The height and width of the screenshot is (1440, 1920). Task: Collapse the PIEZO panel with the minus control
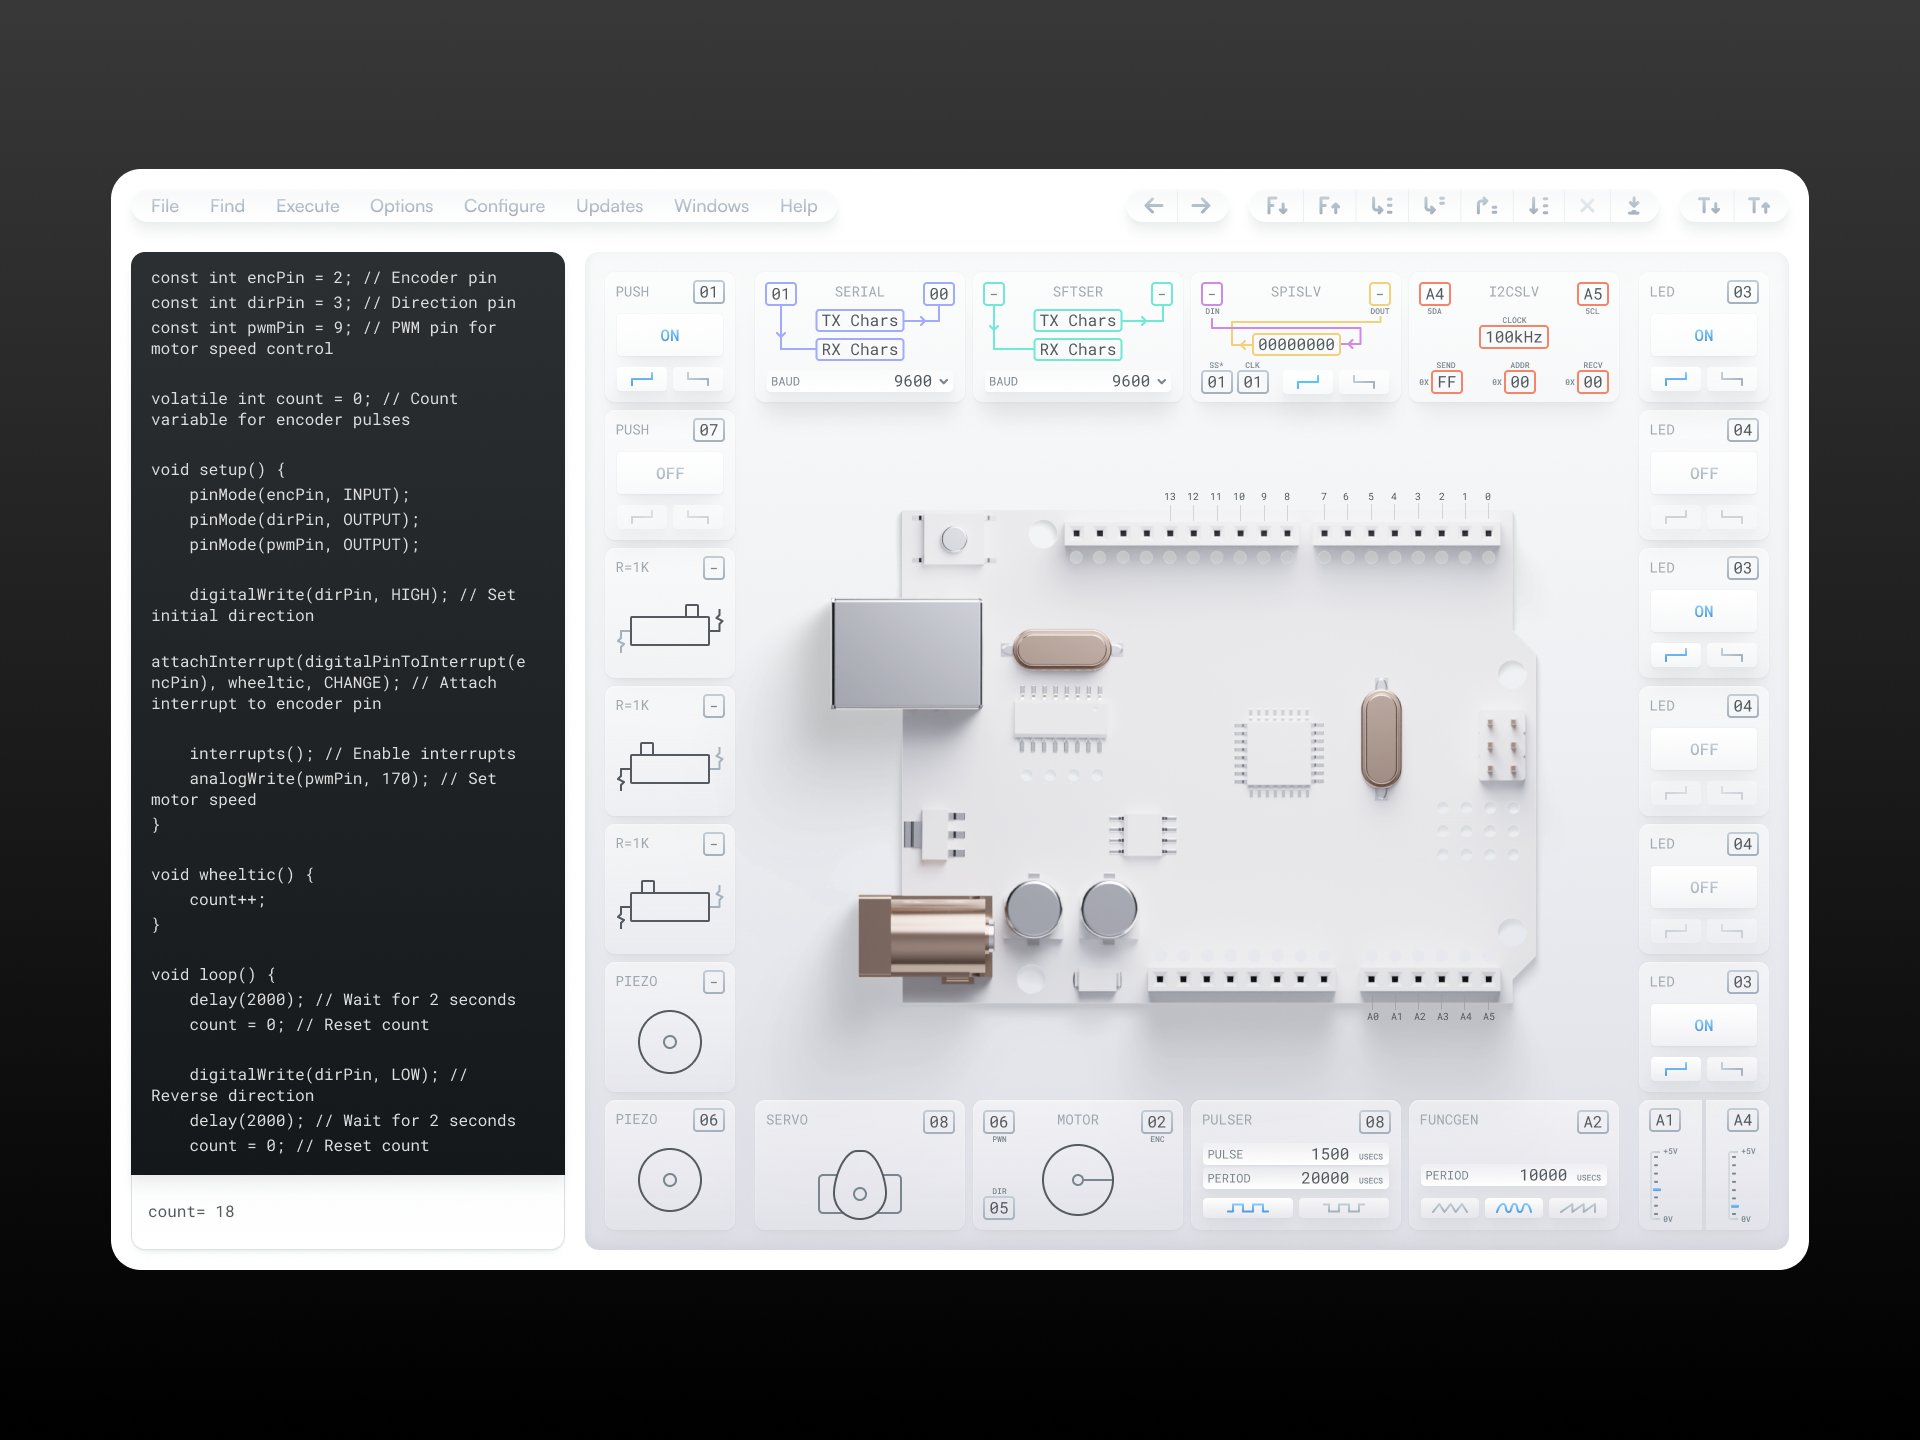click(713, 982)
